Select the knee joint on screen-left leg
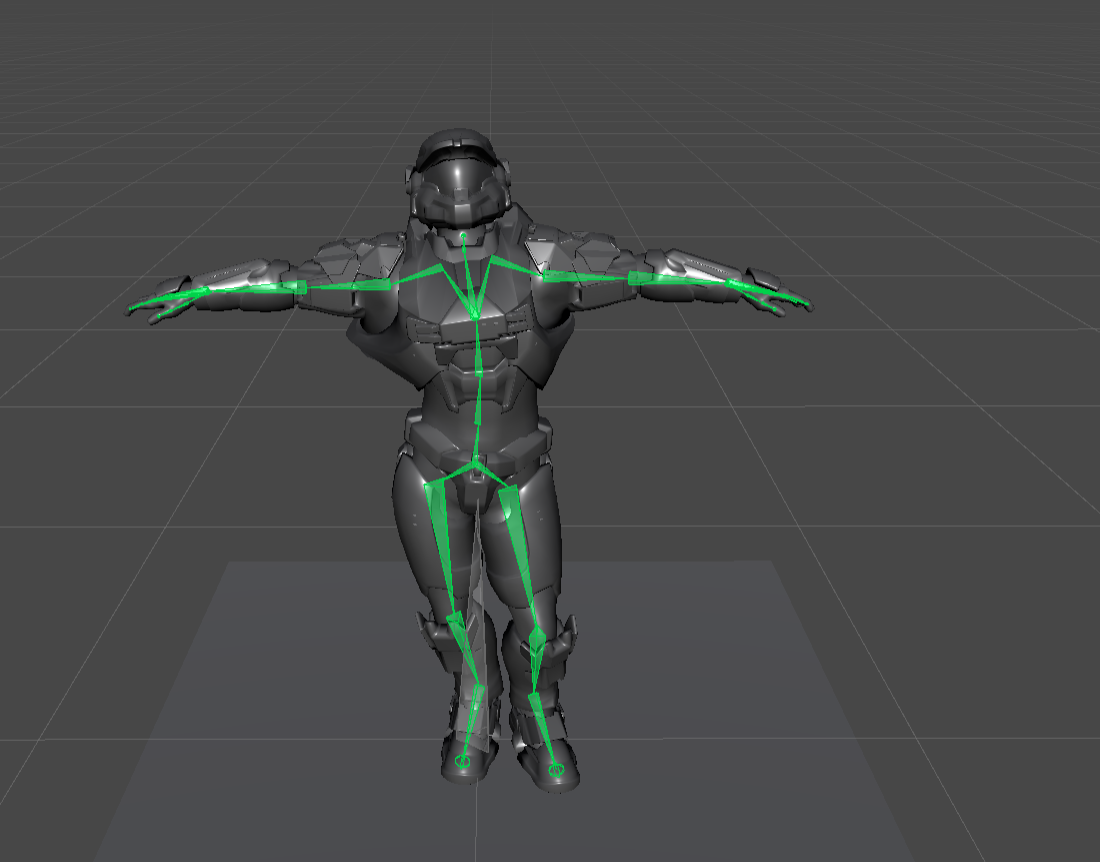This screenshot has height=862, width=1100. (x=455, y=620)
